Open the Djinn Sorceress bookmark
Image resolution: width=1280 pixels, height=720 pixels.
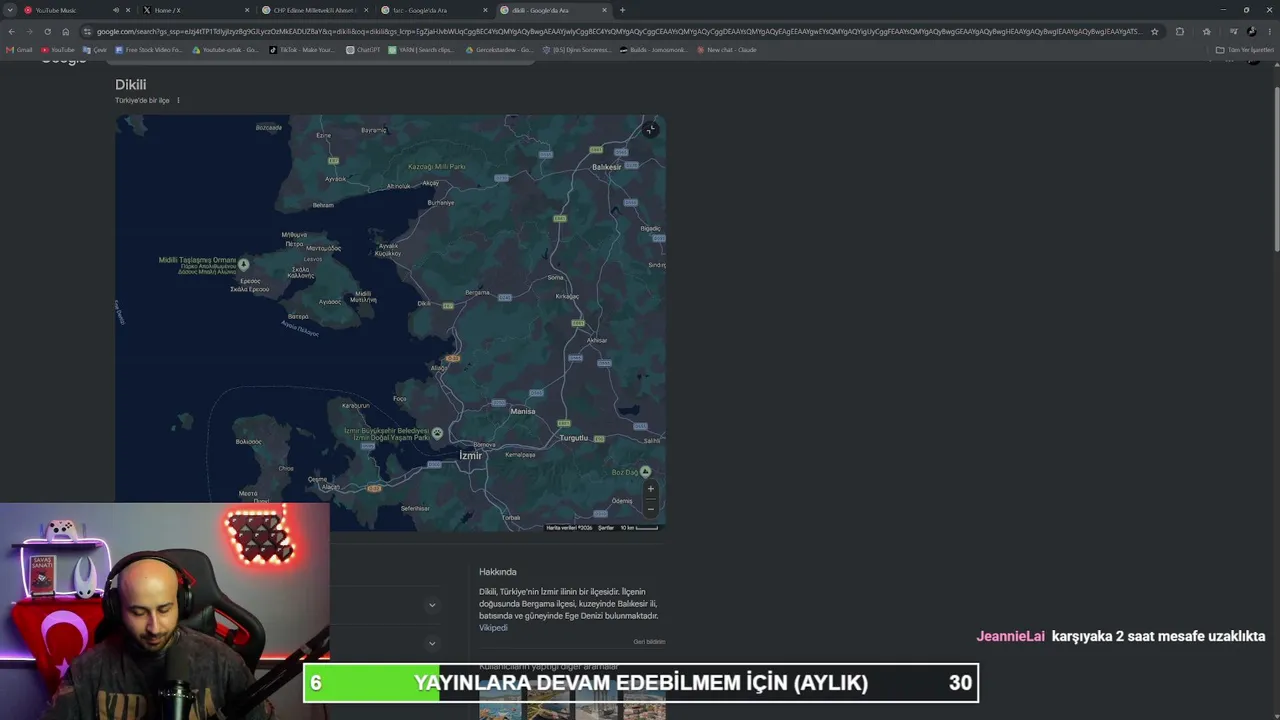(x=576, y=50)
